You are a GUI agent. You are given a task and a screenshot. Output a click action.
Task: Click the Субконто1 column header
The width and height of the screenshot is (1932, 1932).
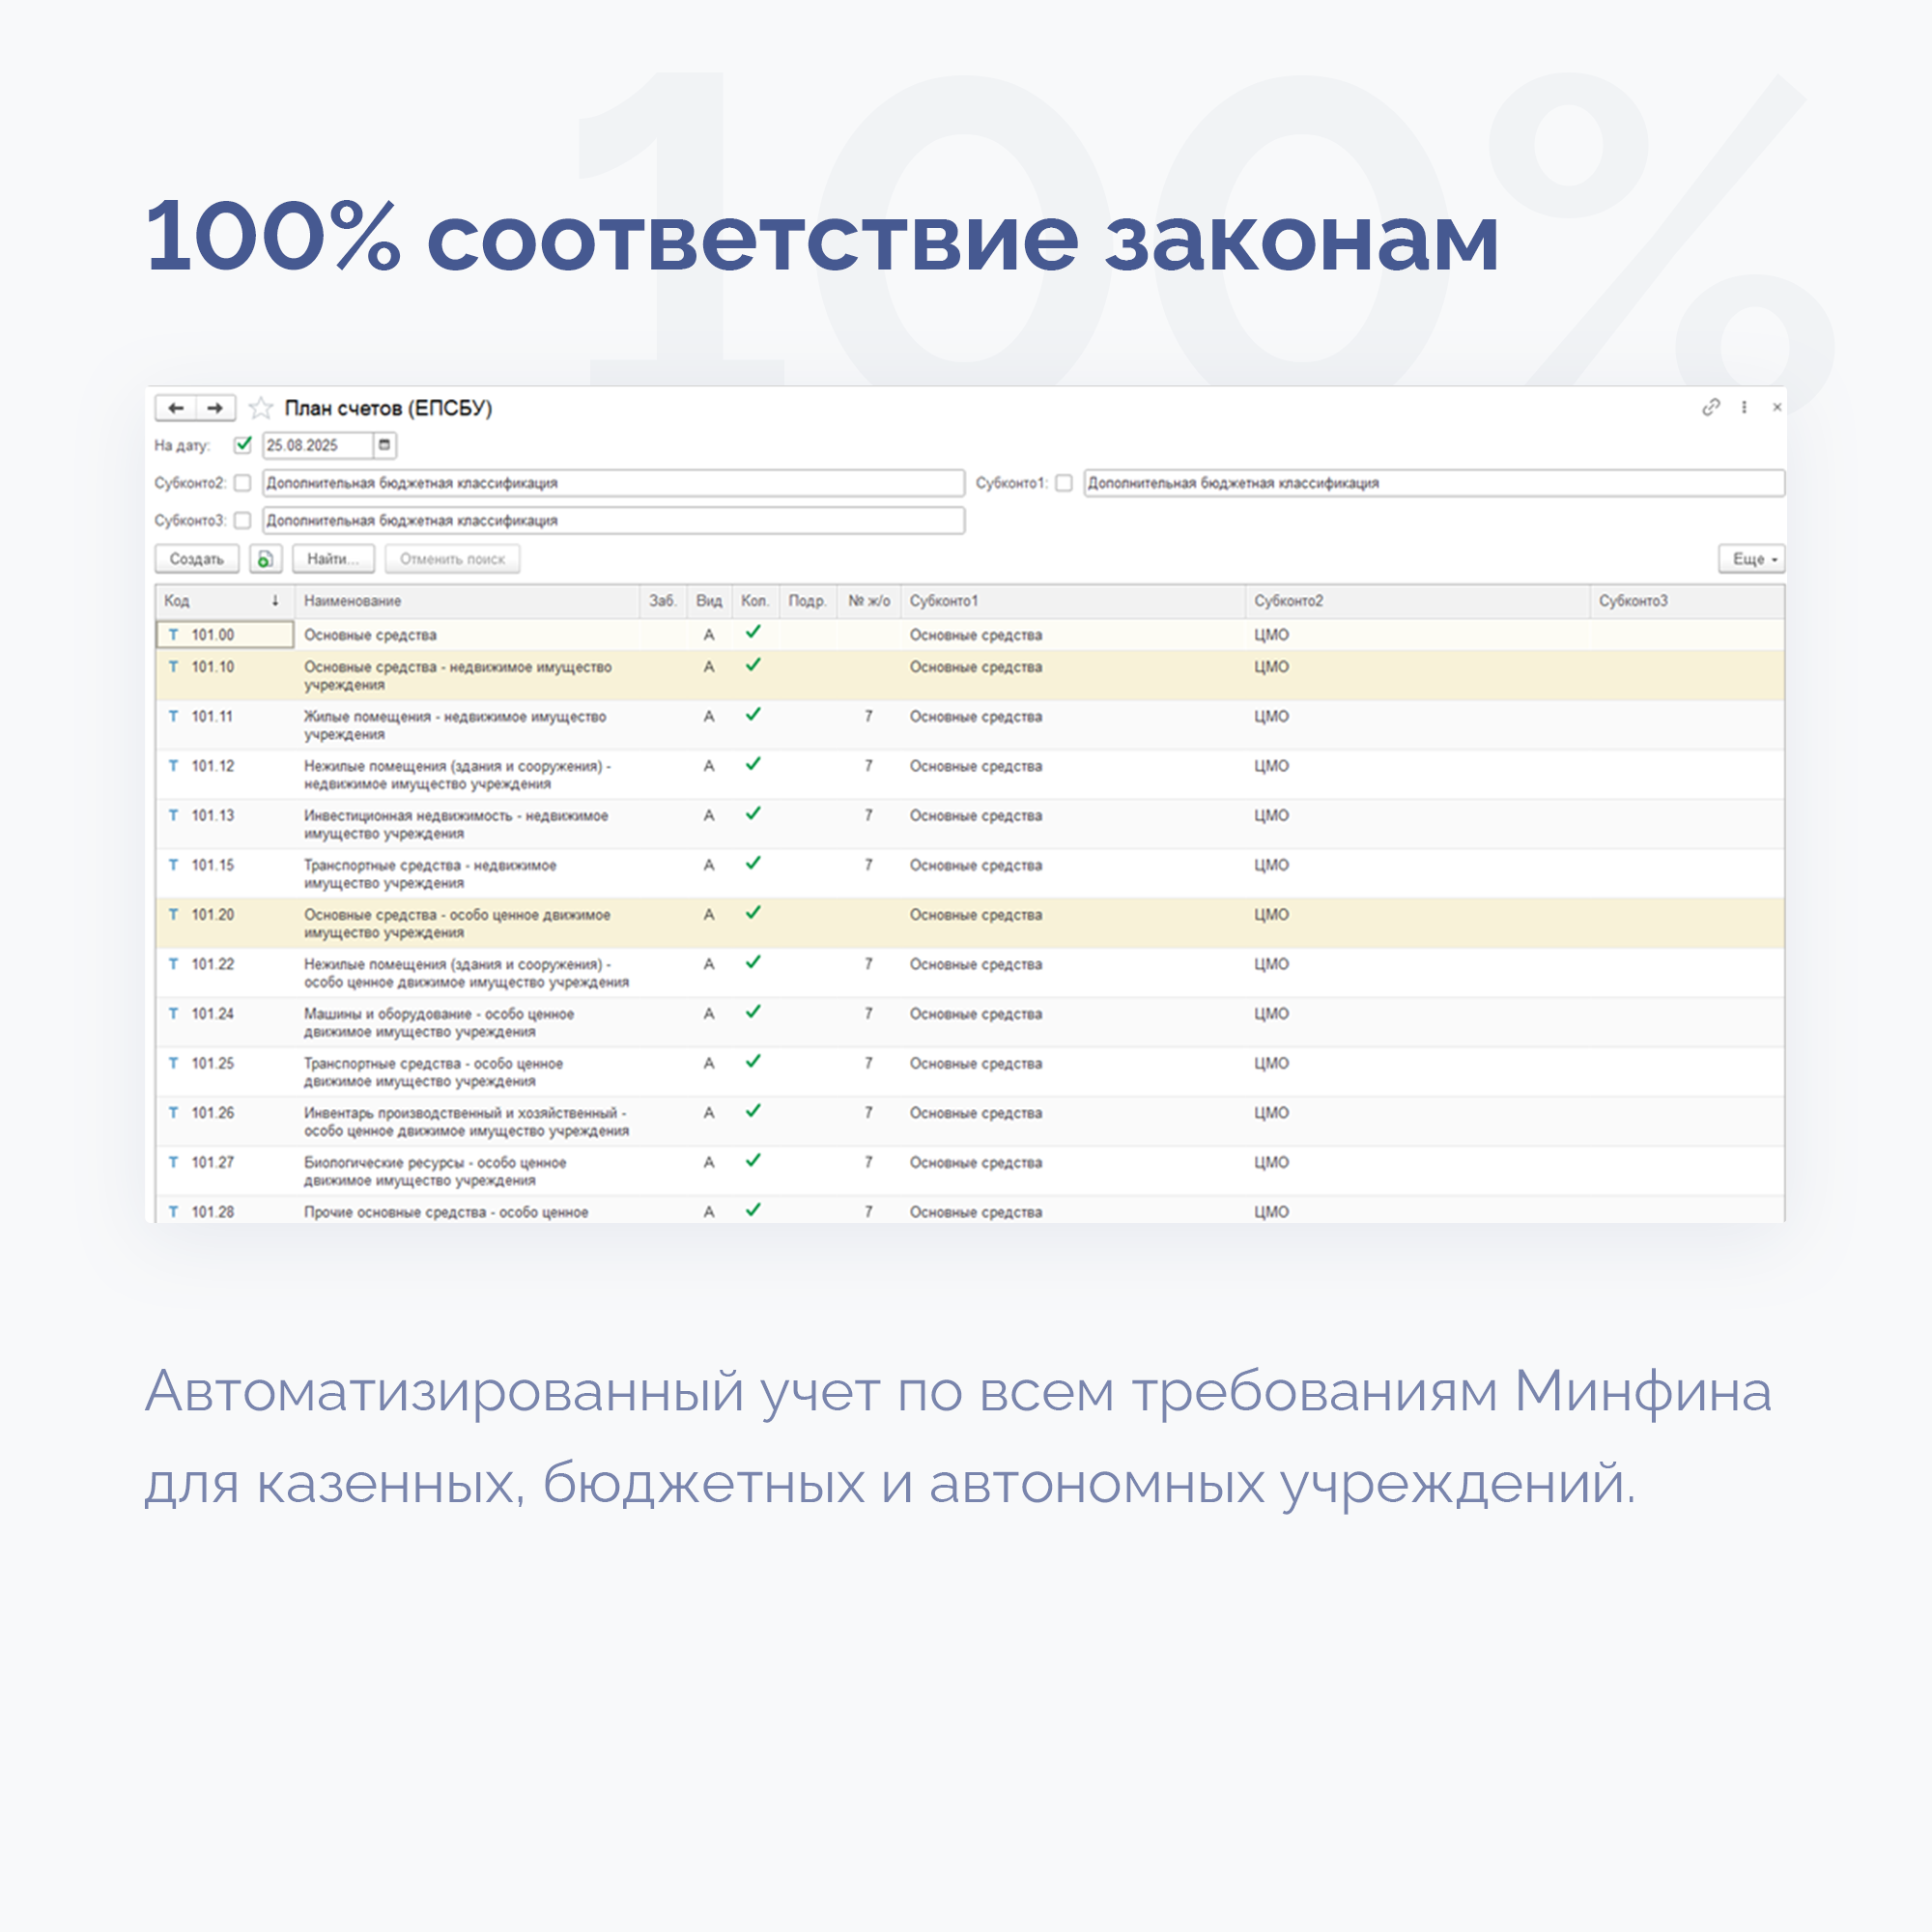click(x=1073, y=601)
